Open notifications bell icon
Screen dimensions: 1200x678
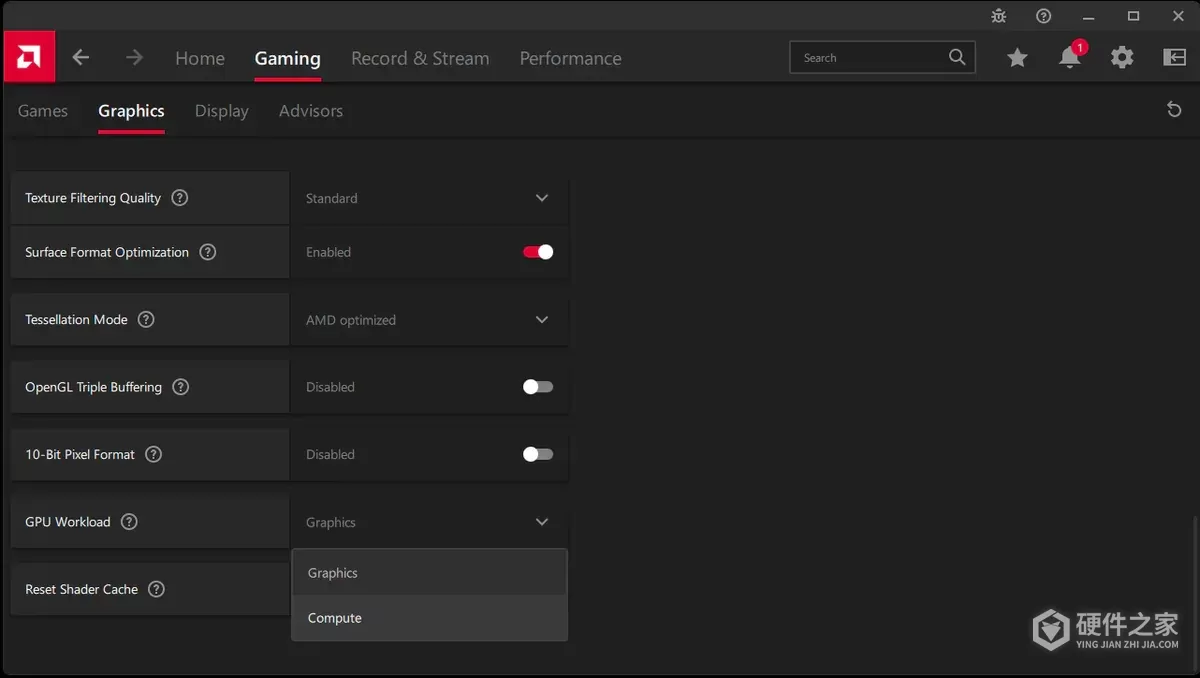coord(1070,58)
